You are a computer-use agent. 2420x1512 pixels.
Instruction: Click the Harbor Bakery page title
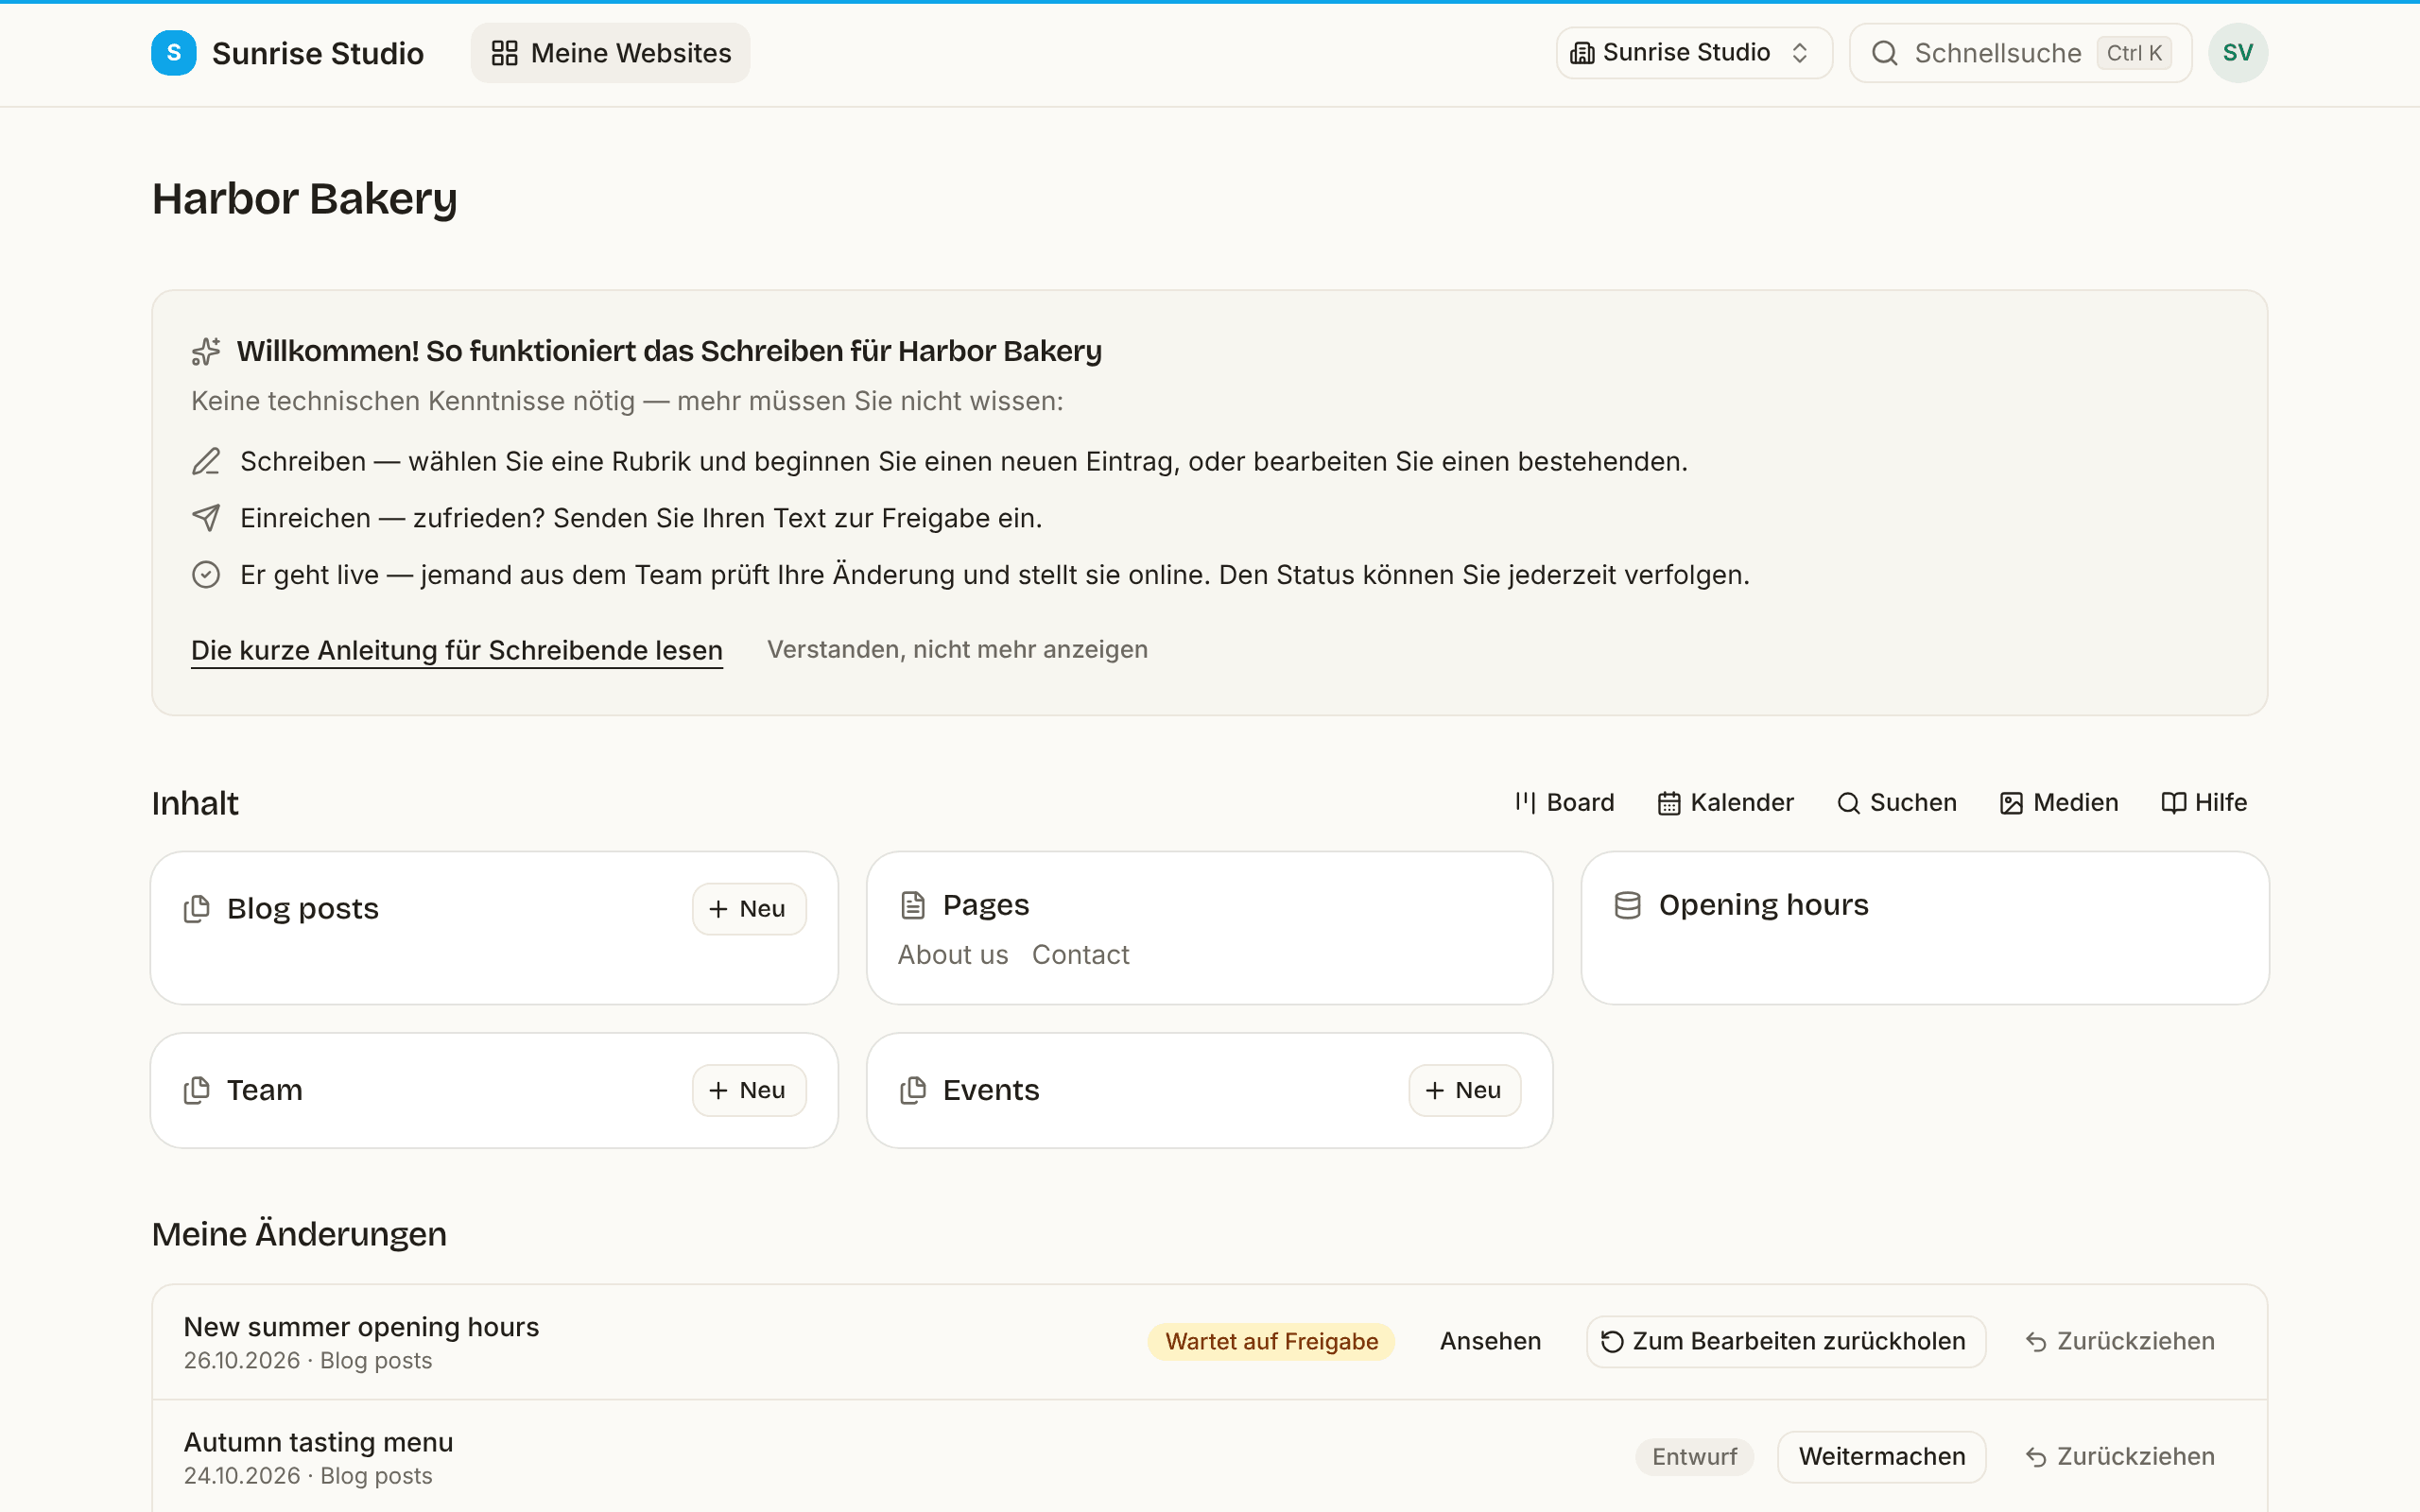click(304, 199)
